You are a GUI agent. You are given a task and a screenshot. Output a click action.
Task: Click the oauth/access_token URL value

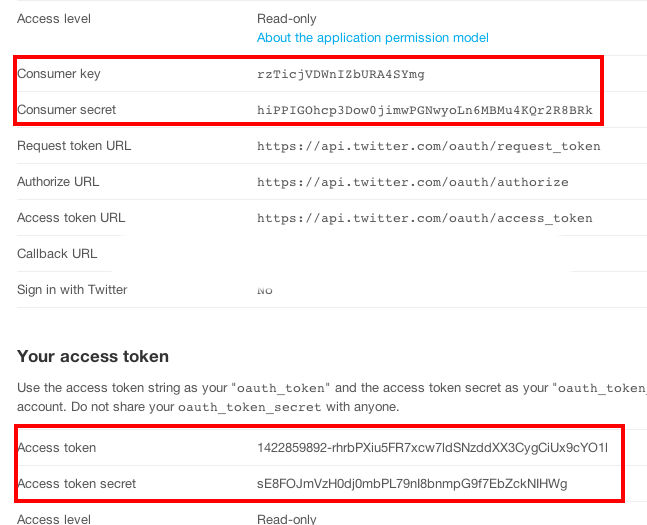[424, 218]
